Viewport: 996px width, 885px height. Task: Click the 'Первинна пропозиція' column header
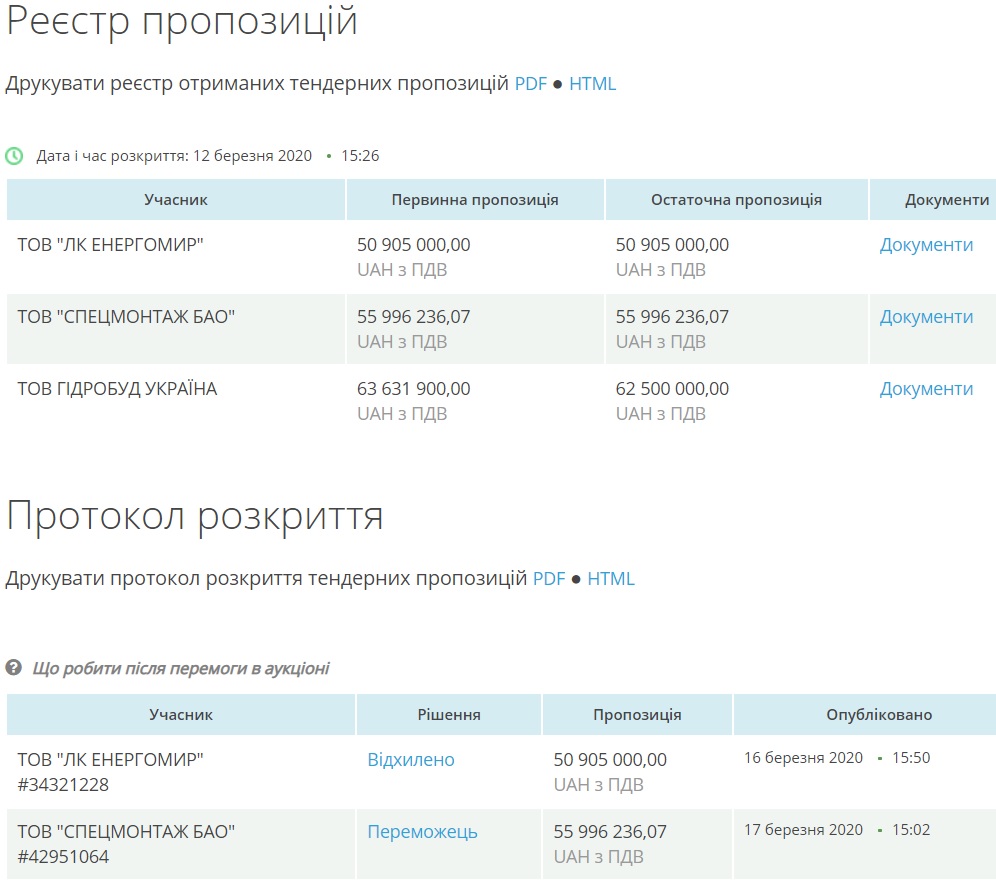474,199
